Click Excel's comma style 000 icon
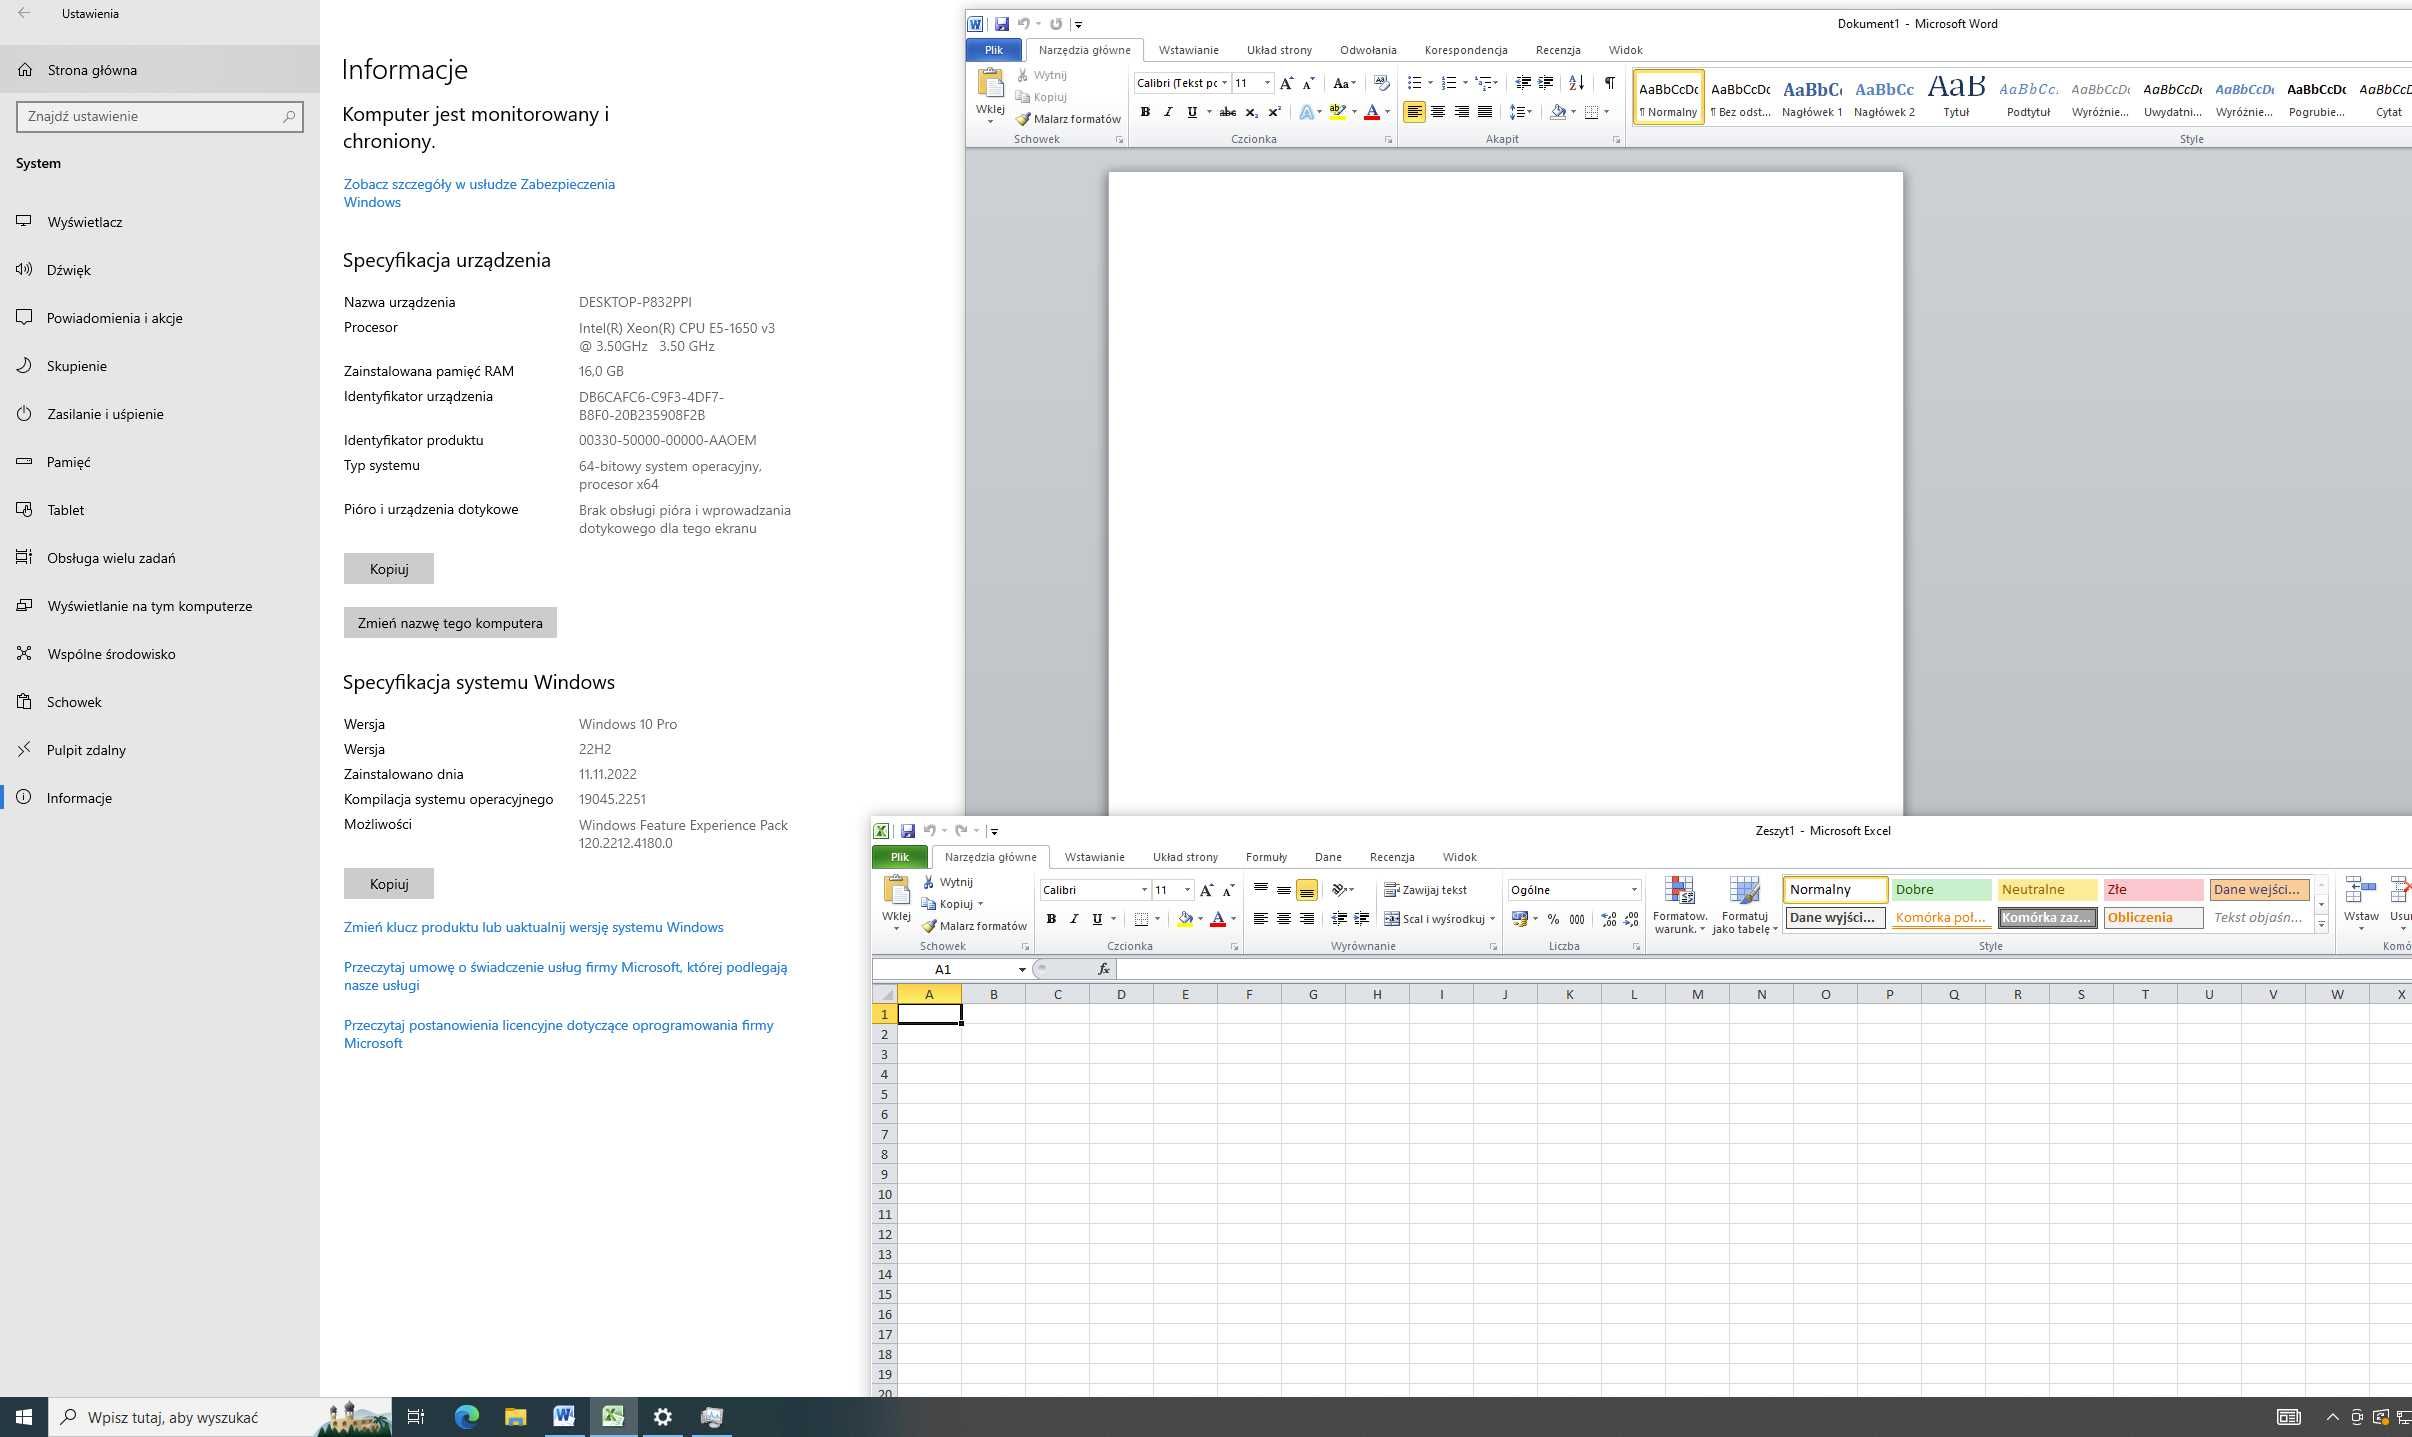This screenshot has height=1437, width=2412. tap(1577, 919)
